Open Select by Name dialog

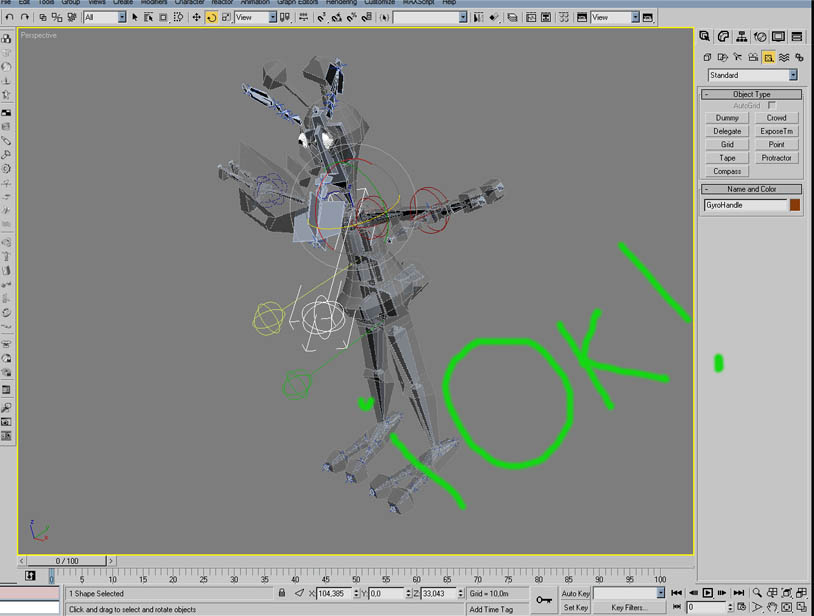click(148, 17)
